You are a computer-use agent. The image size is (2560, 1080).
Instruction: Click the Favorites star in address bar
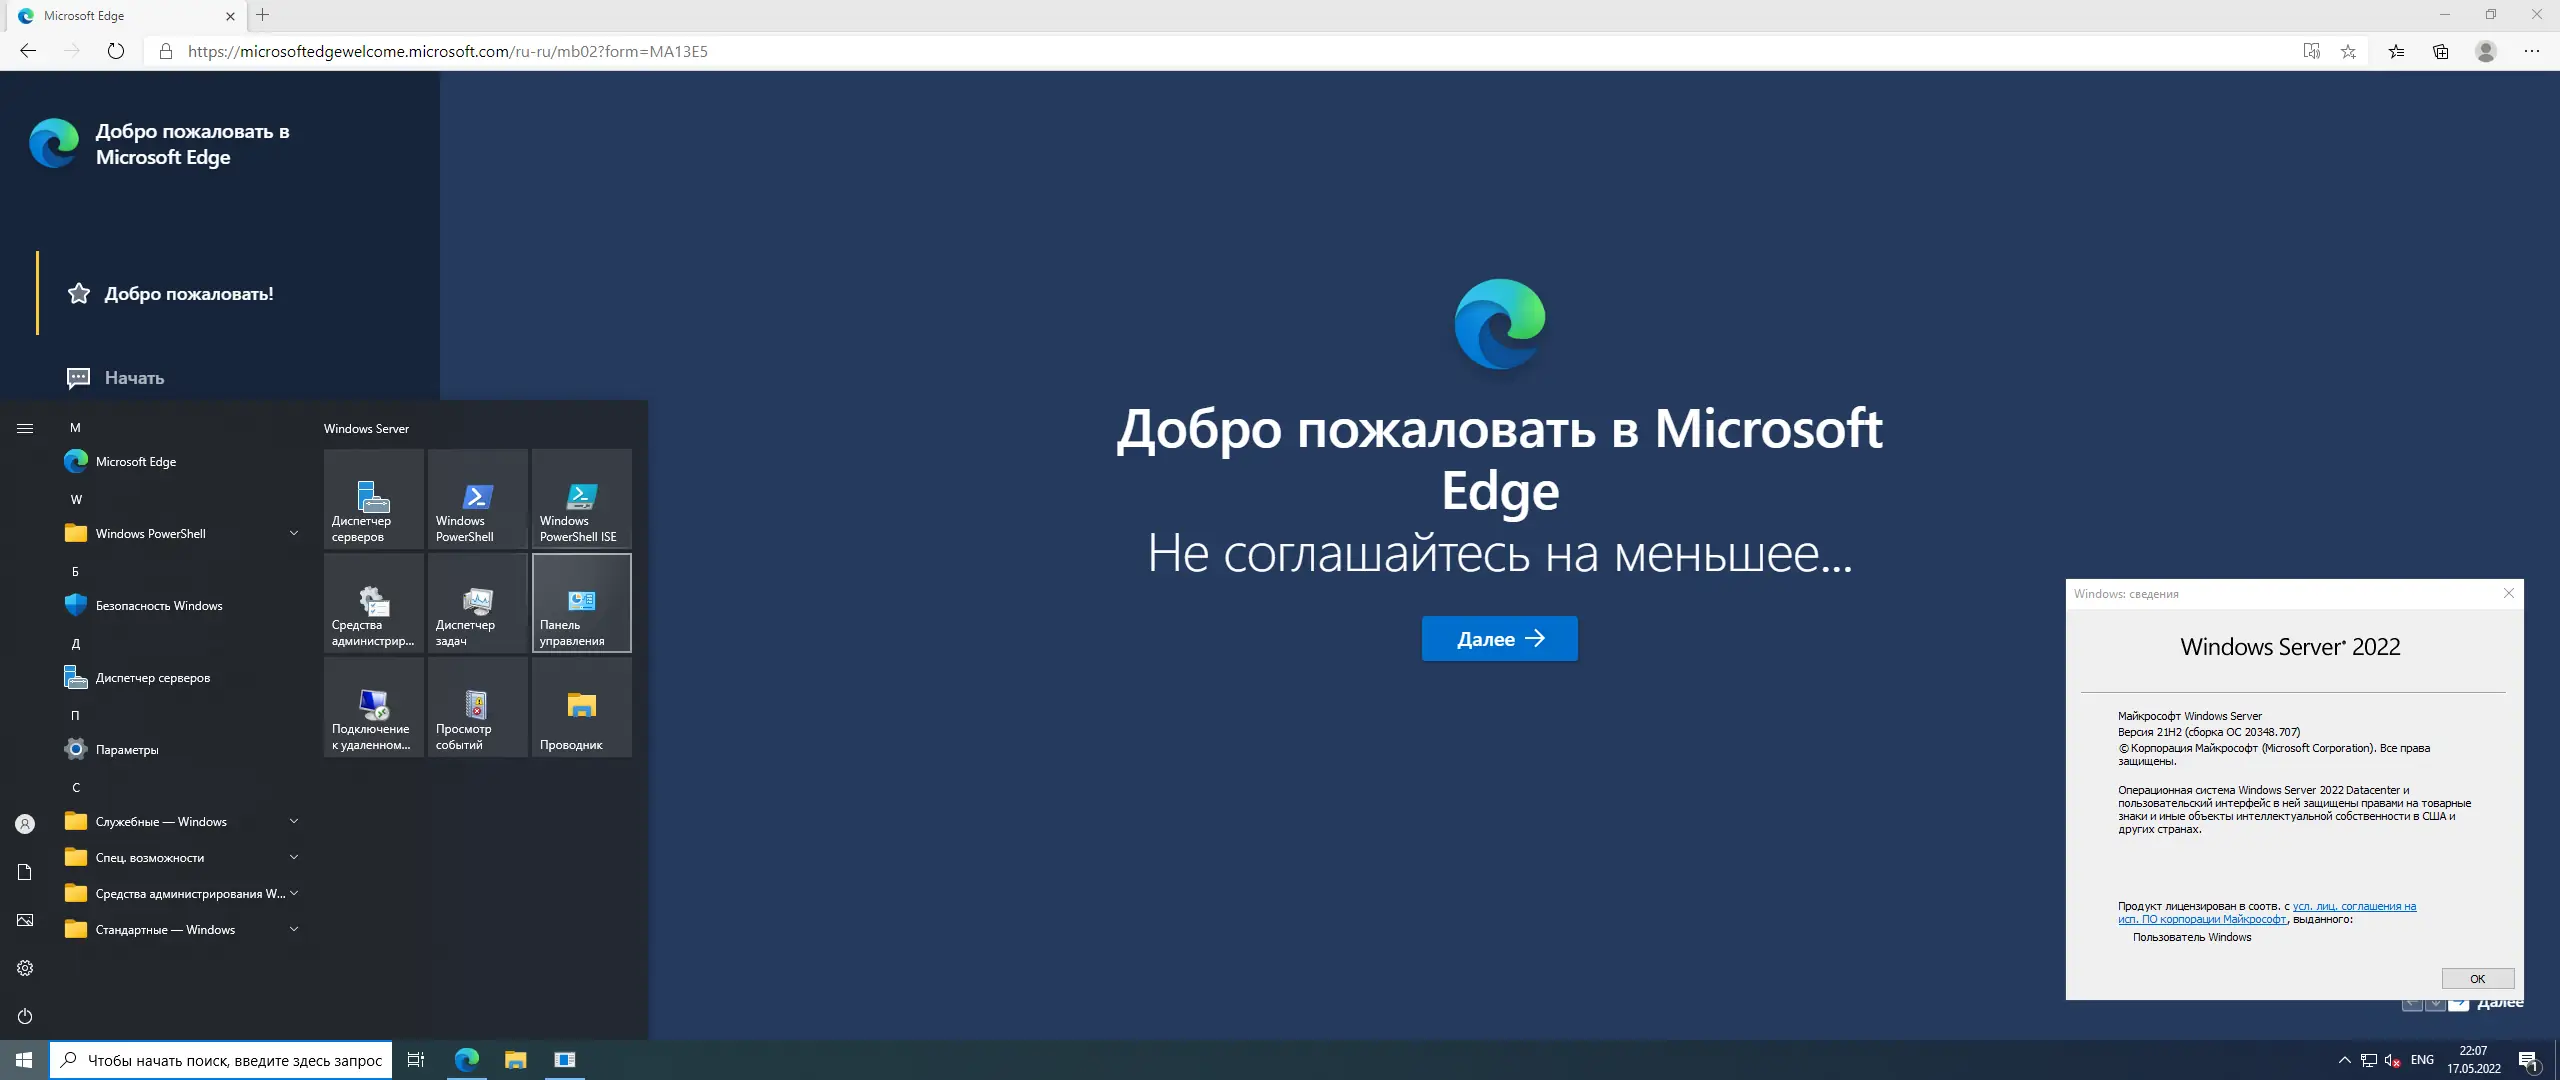point(2349,51)
